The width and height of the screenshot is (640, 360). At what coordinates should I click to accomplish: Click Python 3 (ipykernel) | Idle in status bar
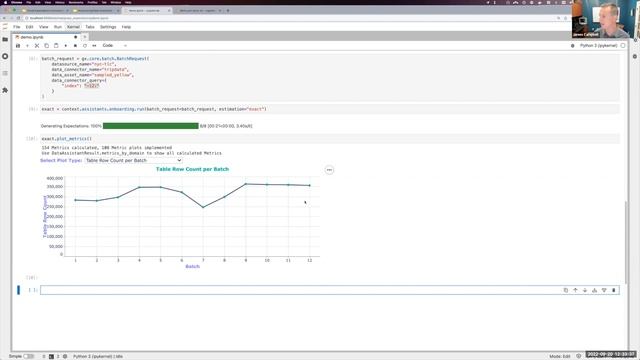tap(98, 356)
